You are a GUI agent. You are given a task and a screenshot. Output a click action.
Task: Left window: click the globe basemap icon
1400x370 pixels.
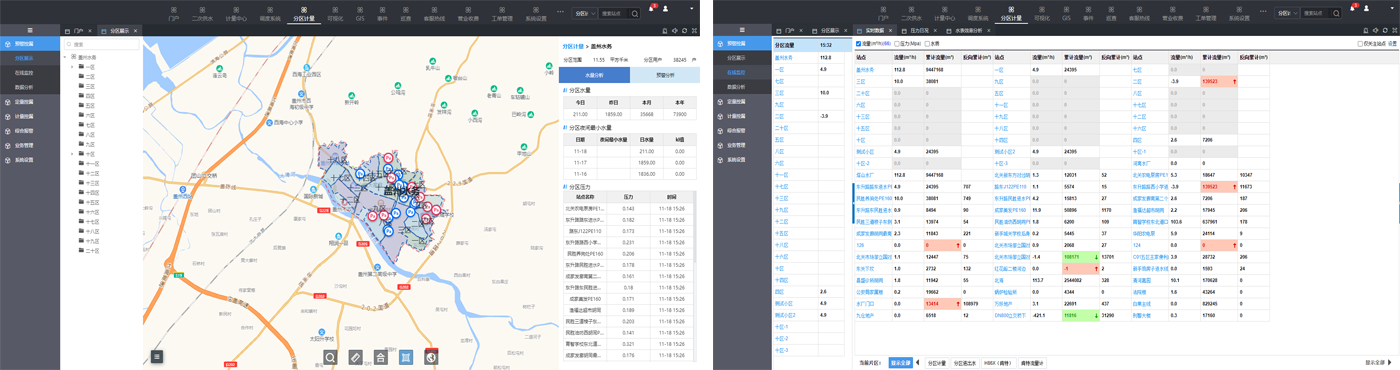click(x=431, y=356)
